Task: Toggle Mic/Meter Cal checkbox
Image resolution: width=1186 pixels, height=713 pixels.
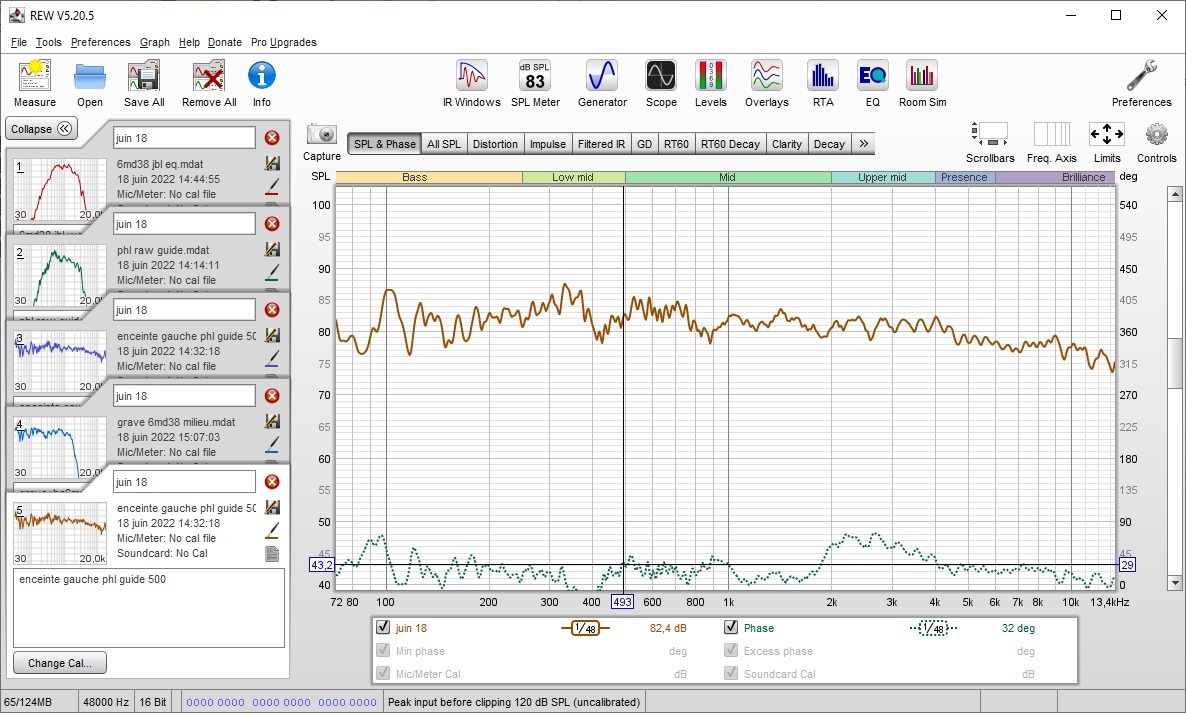Action: point(383,673)
